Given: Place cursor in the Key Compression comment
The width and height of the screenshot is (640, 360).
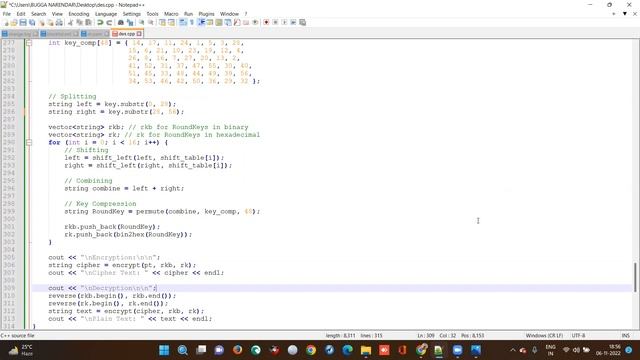Looking at the screenshot, I should coord(100,204).
